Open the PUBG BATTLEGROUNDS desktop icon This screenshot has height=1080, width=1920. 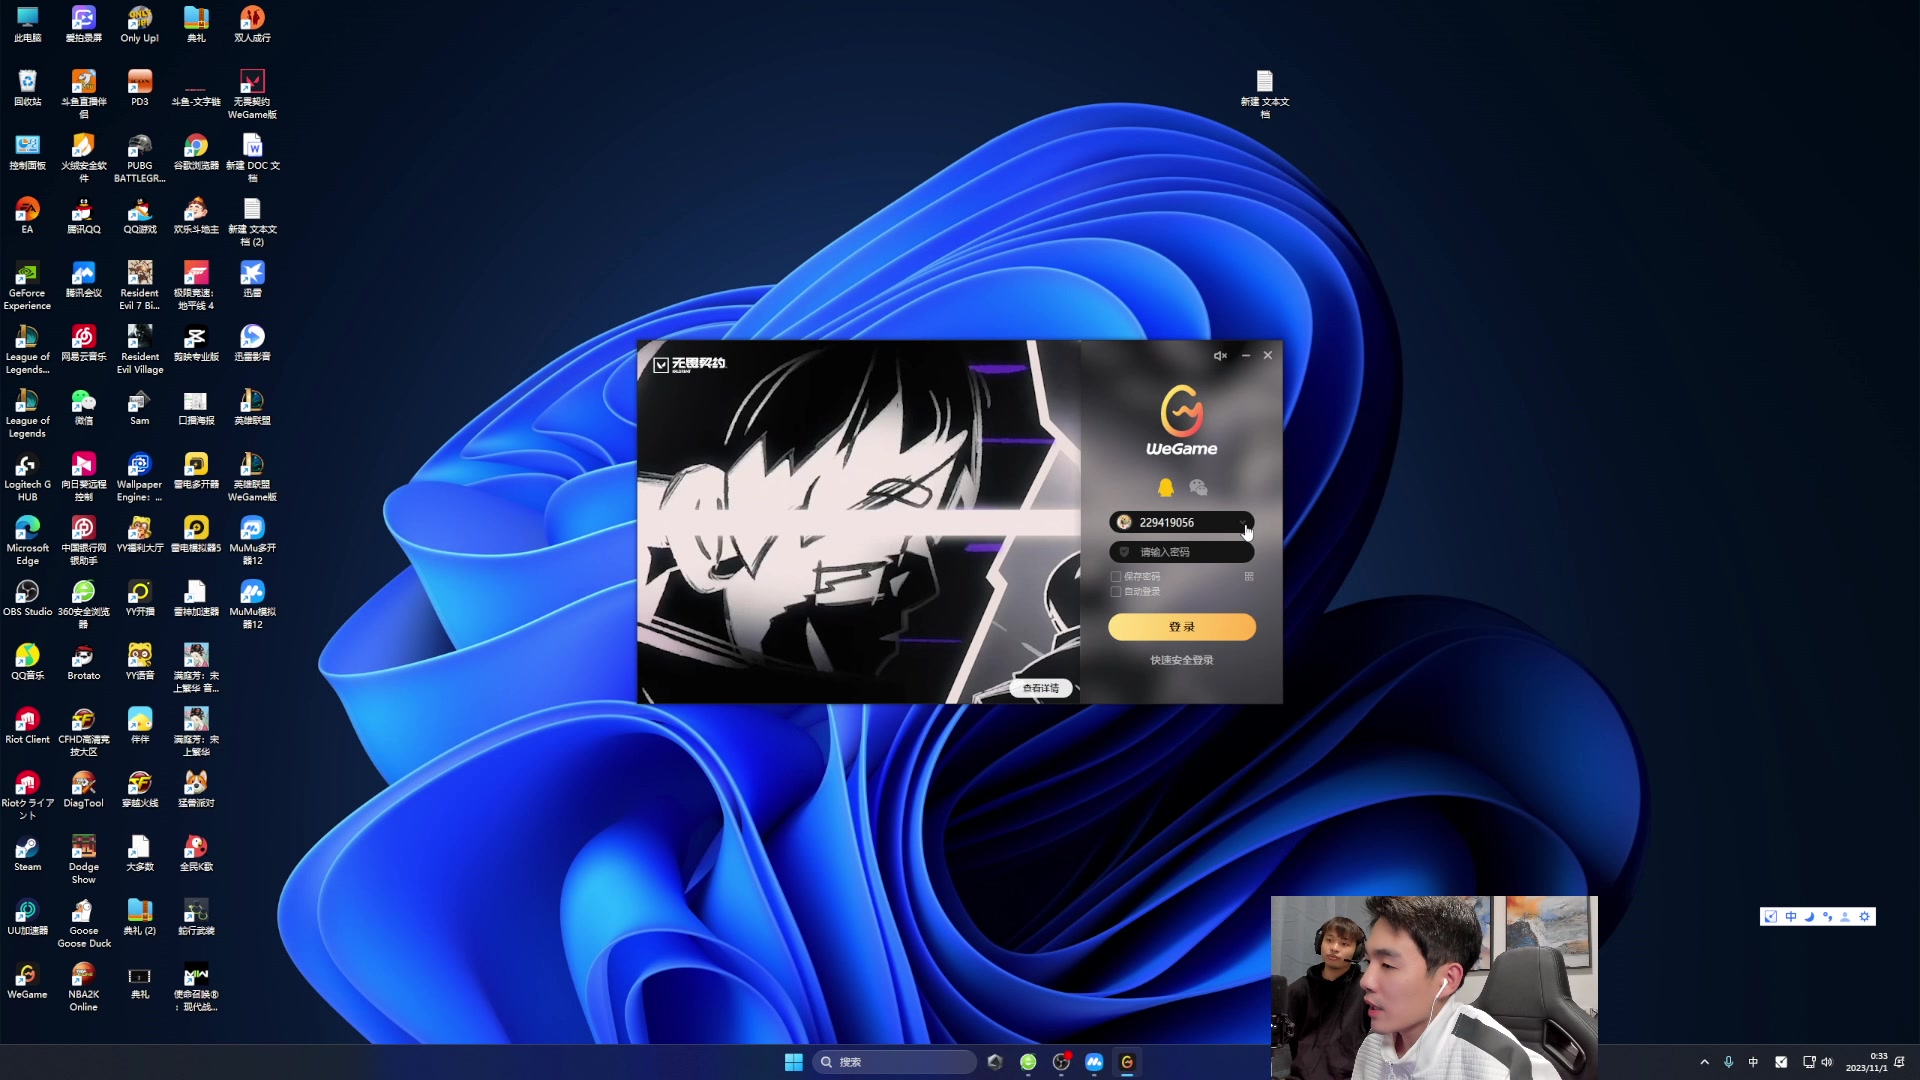pyautogui.click(x=140, y=158)
